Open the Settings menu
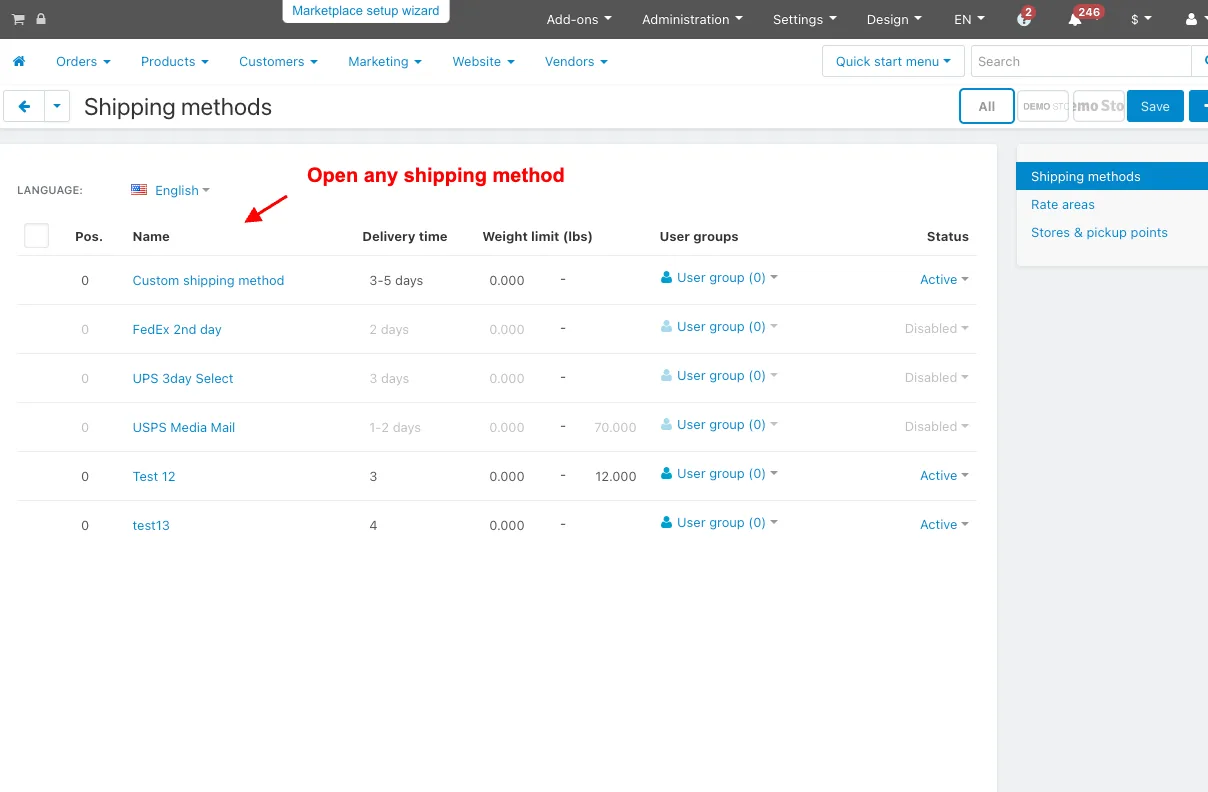 point(805,19)
